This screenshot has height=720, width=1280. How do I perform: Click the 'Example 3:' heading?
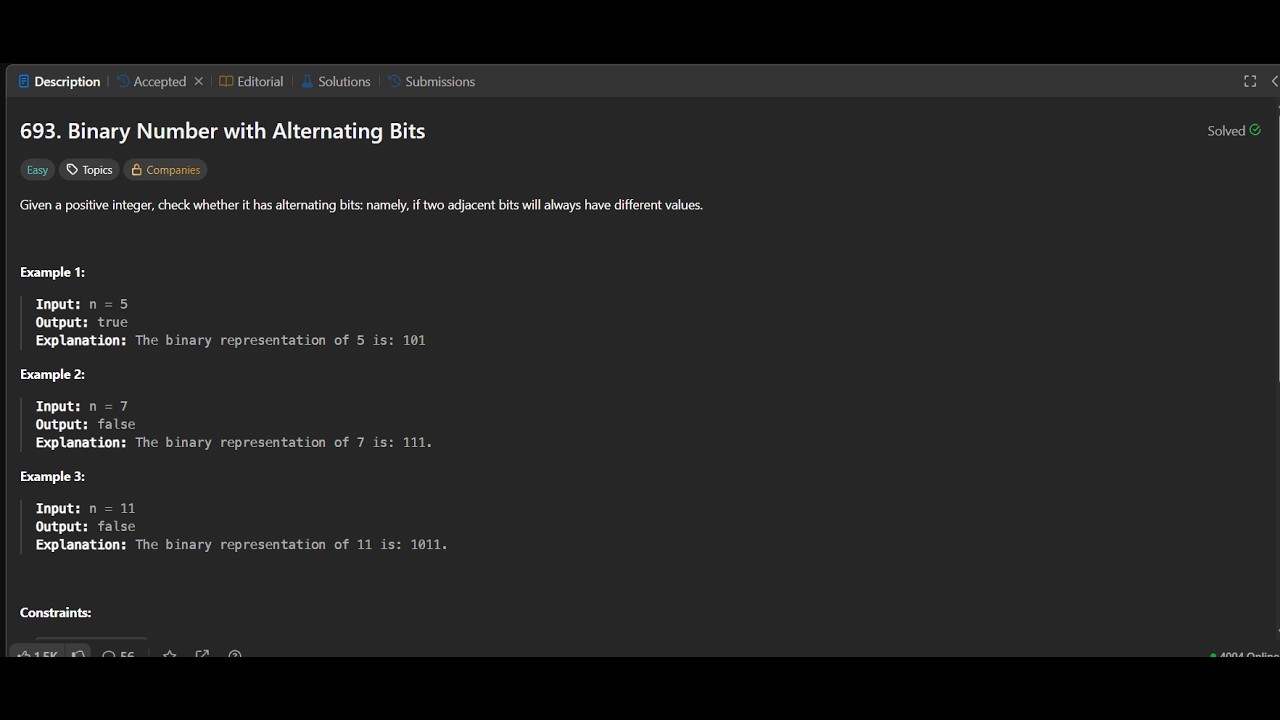52,476
